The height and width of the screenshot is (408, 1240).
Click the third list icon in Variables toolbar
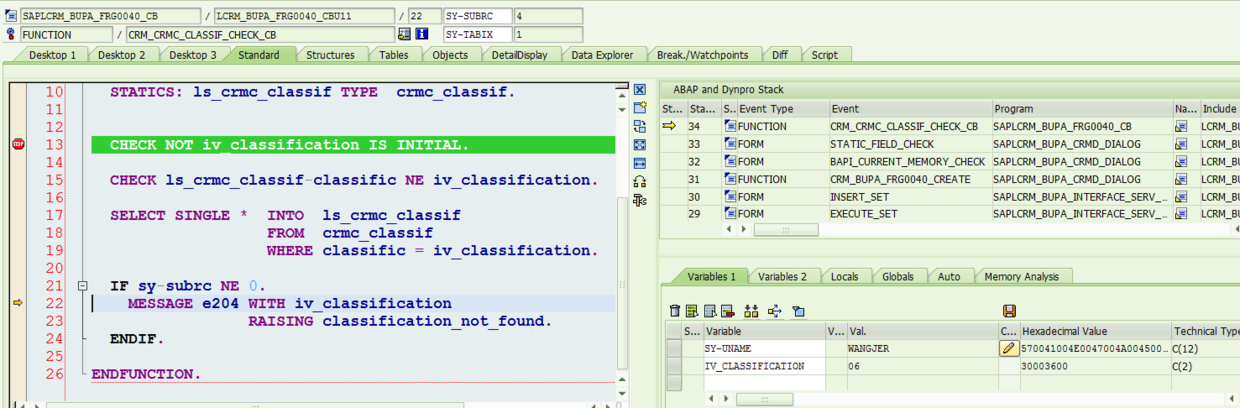point(709,311)
